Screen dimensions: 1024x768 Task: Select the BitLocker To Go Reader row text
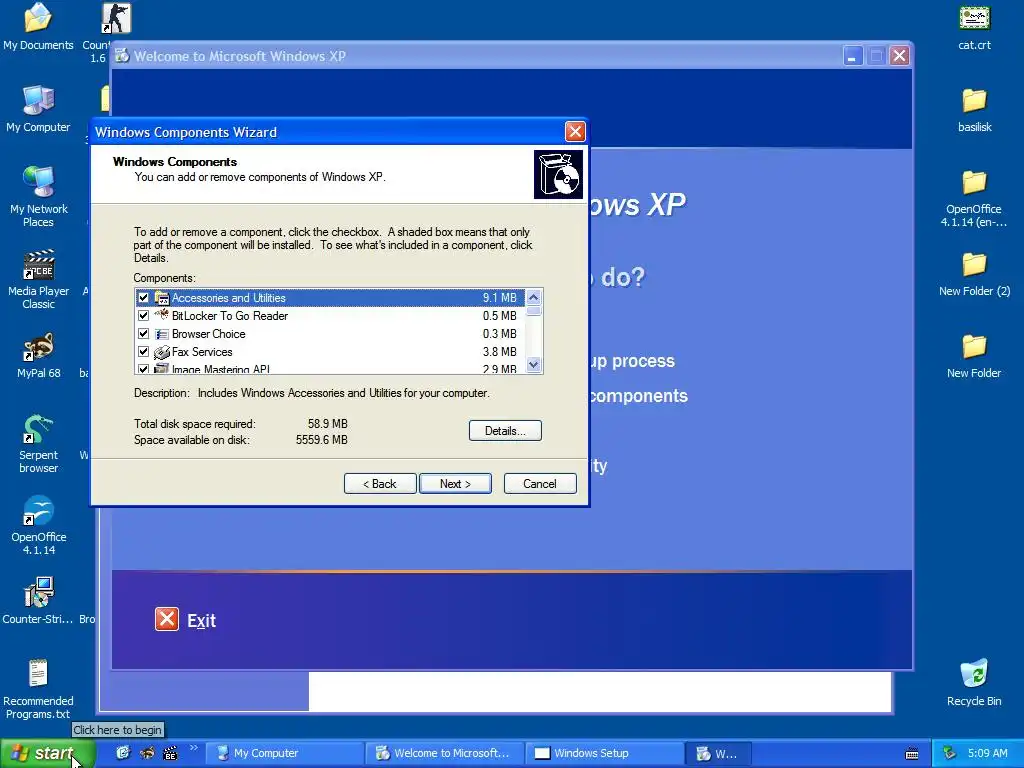[x=230, y=315]
